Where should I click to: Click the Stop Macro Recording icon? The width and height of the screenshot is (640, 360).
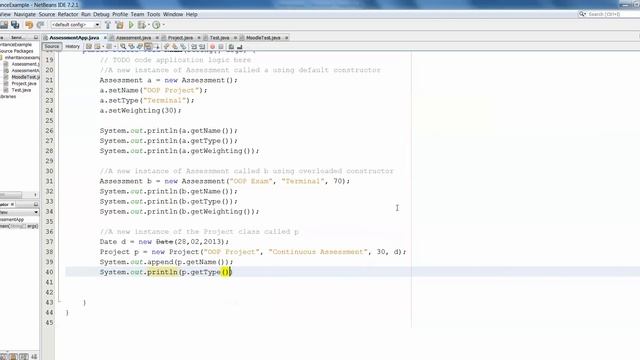[x=221, y=47]
